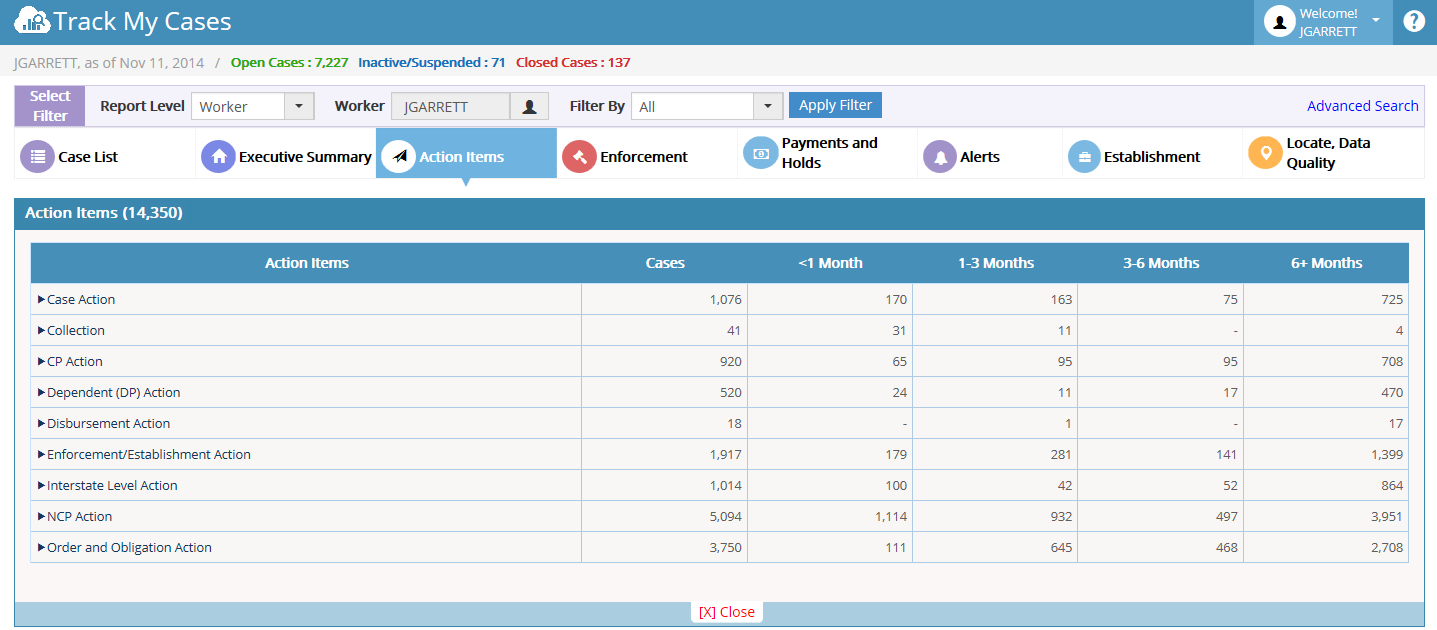Click the 41 Collection cases value
The image size is (1437, 630).
point(734,330)
